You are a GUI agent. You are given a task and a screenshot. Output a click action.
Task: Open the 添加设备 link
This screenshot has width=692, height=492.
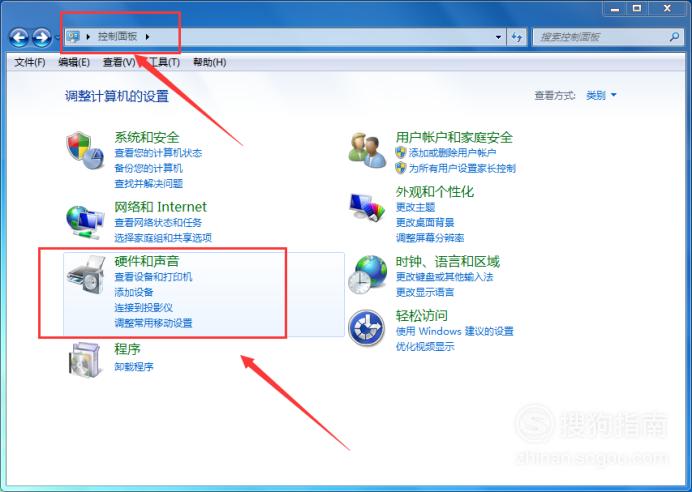[134, 292]
